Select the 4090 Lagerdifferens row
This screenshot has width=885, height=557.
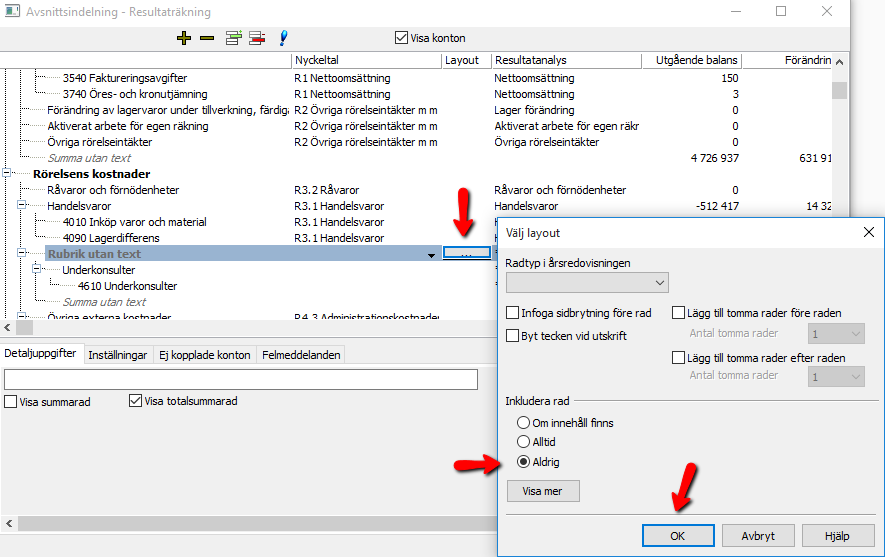point(111,238)
